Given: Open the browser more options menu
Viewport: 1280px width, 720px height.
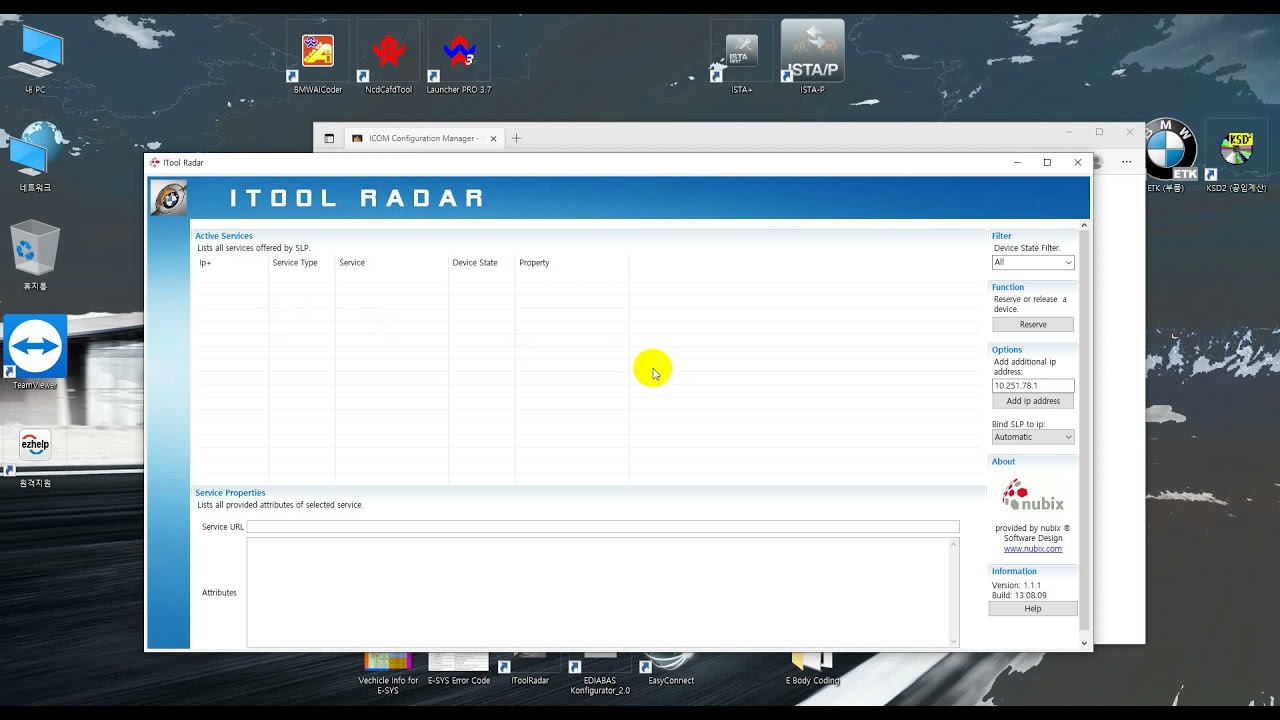Looking at the screenshot, I should [1126, 162].
